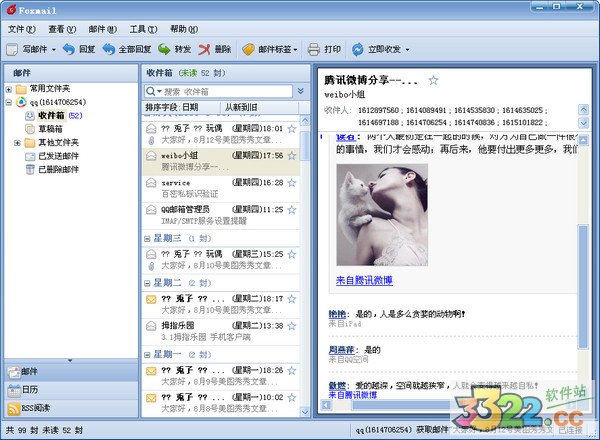600x440 pixels.
Task: Toggle star on weibo小组 17:56 mail
Action: click(x=292, y=156)
